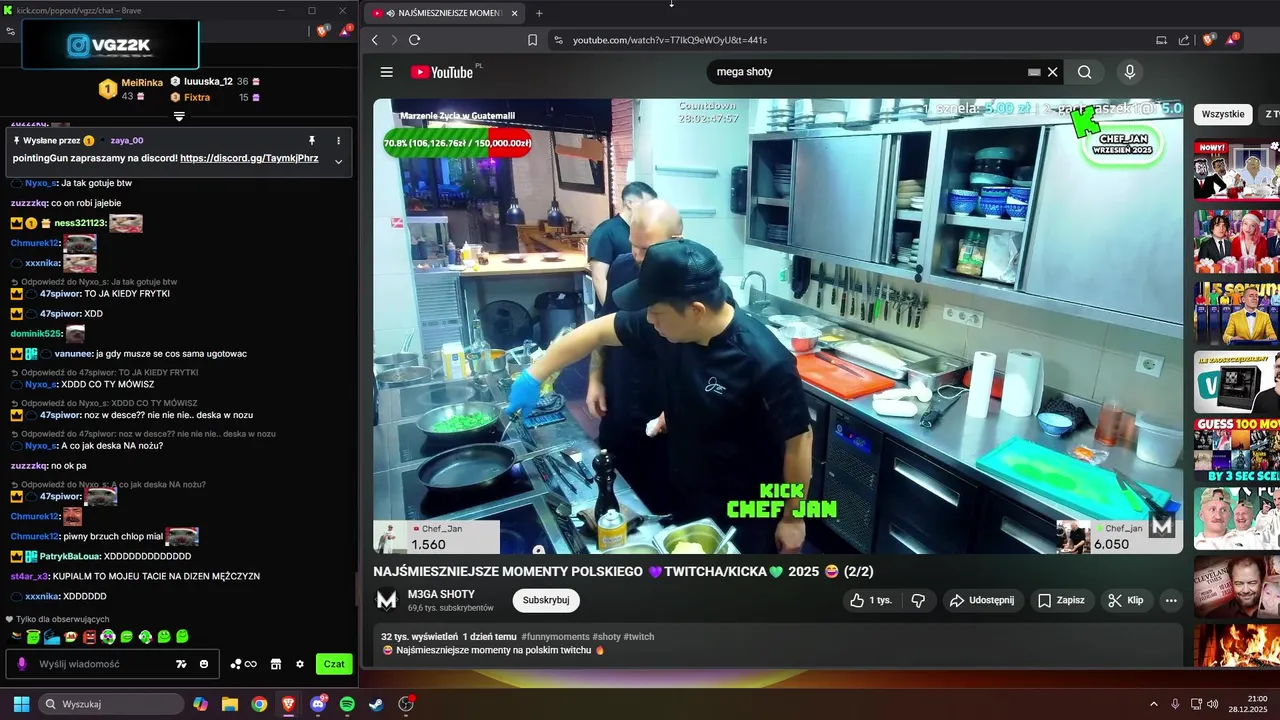Click the YouTube address bar URL
Screen dimensions: 1280x720
[x=670, y=40]
